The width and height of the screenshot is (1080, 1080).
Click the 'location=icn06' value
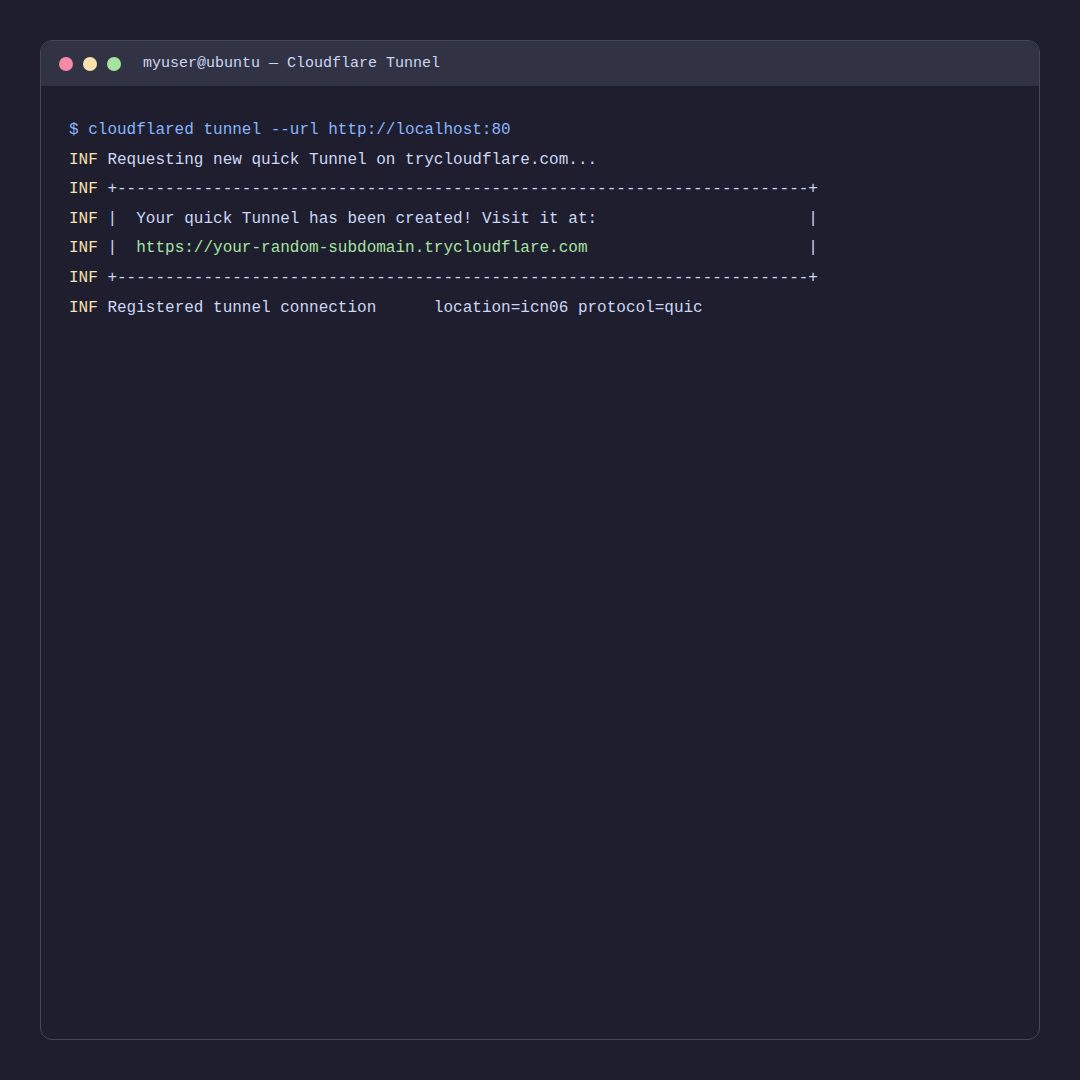point(501,307)
